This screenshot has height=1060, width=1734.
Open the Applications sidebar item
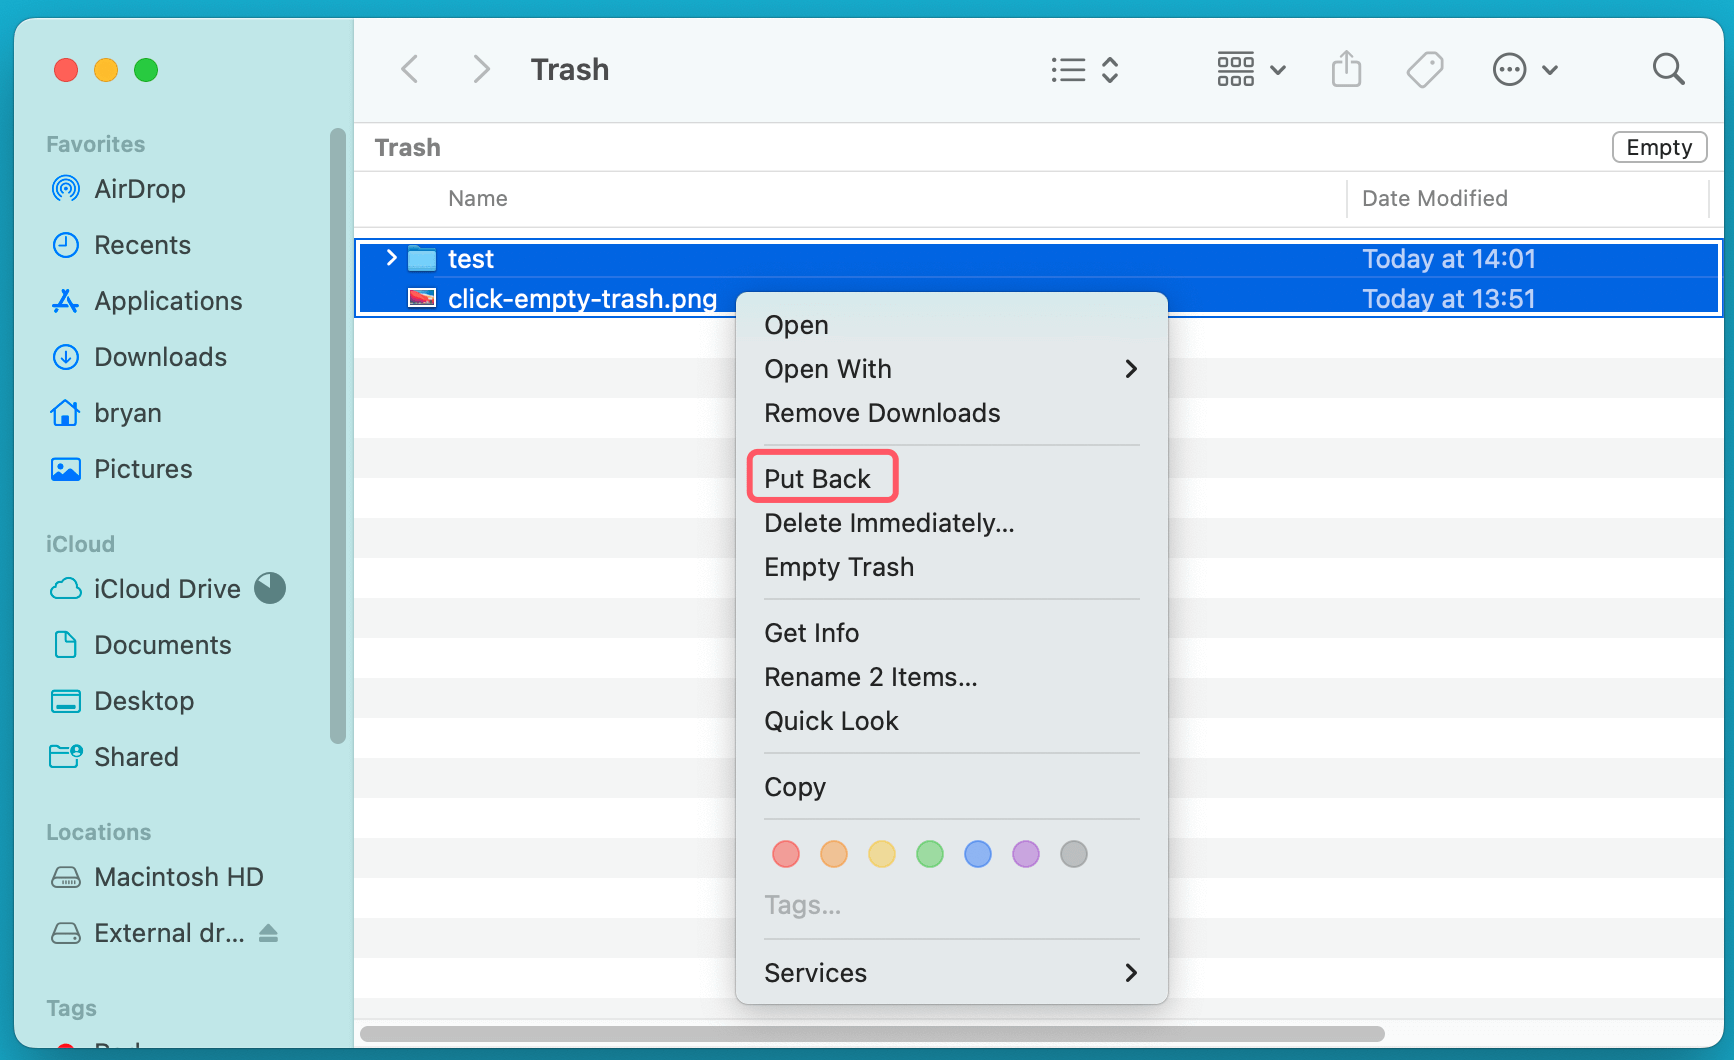[167, 300]
